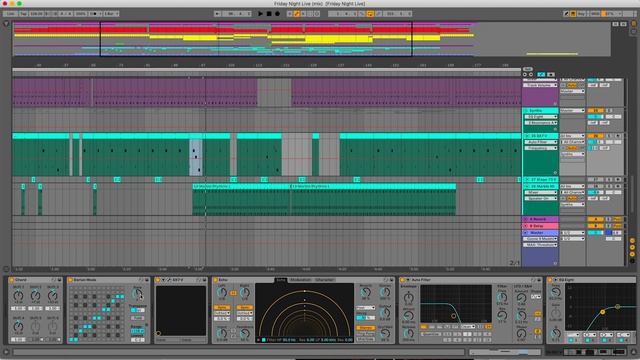Fold the Synths group track
The height and width of the screenshot is (360, 640).
pos(526,111)
